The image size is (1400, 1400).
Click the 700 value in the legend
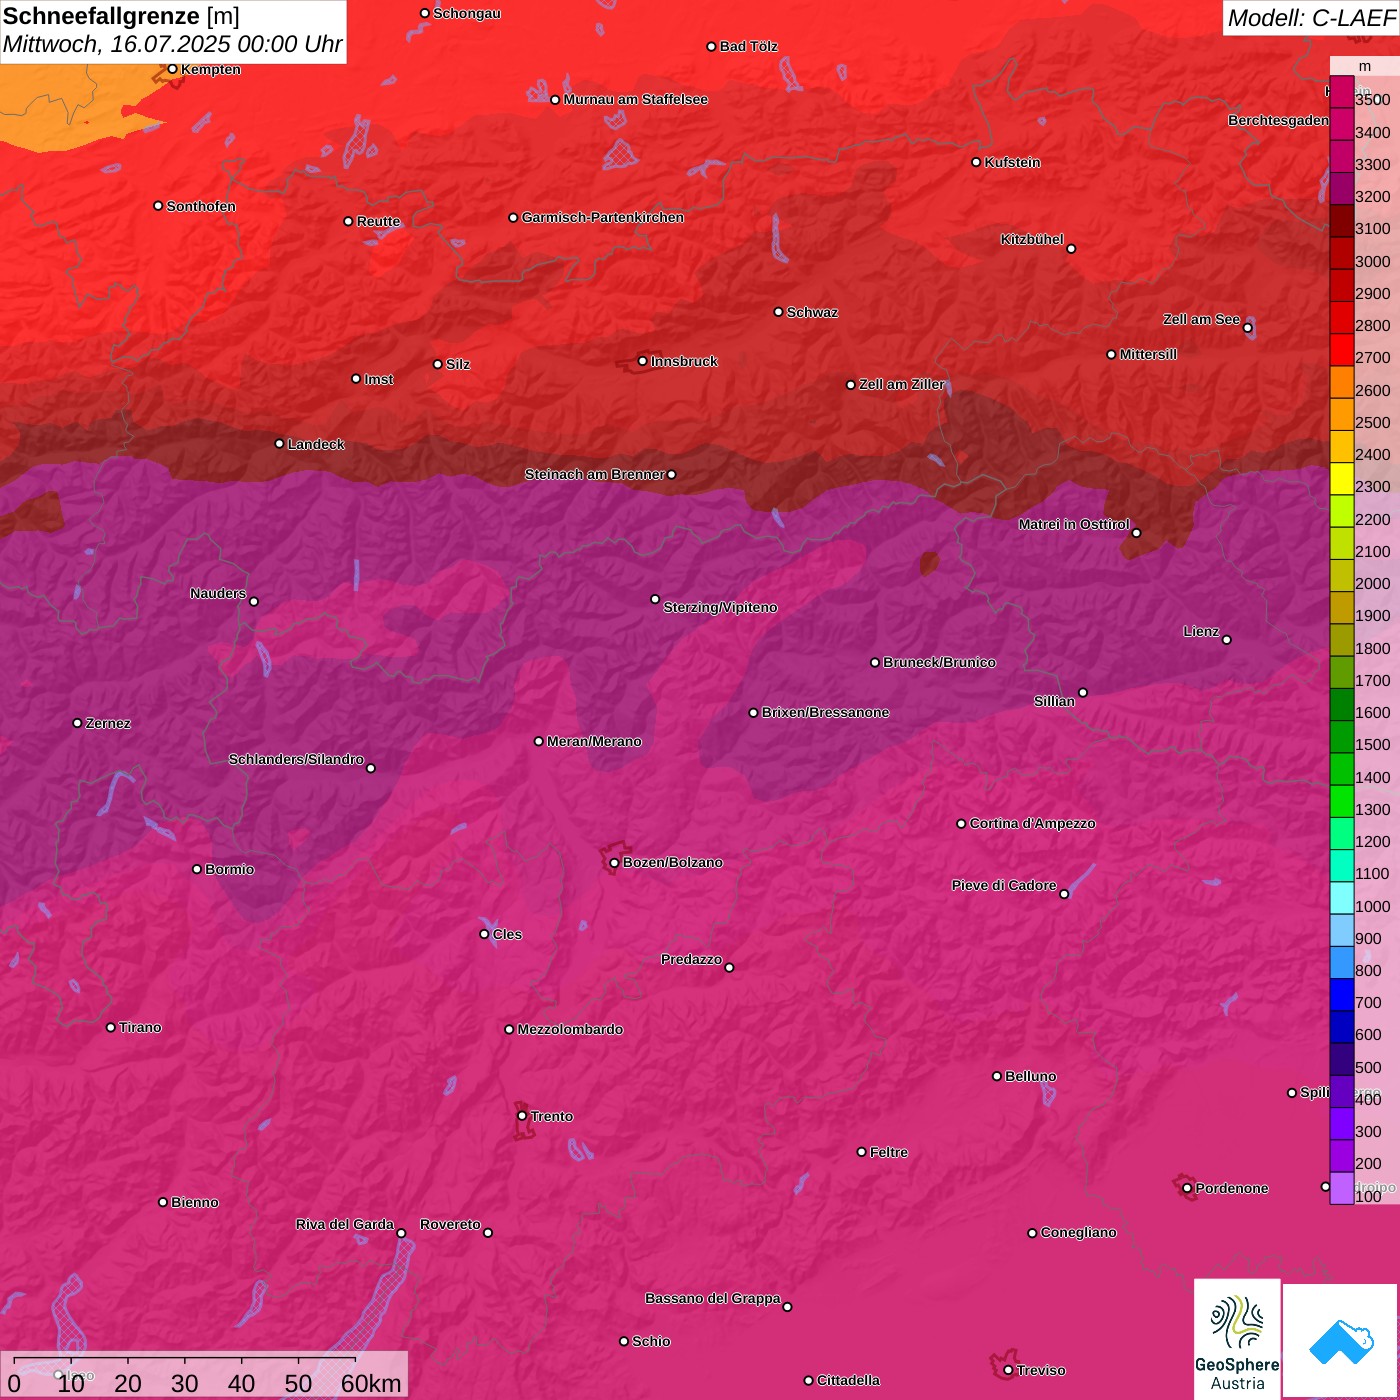click(1368, 1003)
